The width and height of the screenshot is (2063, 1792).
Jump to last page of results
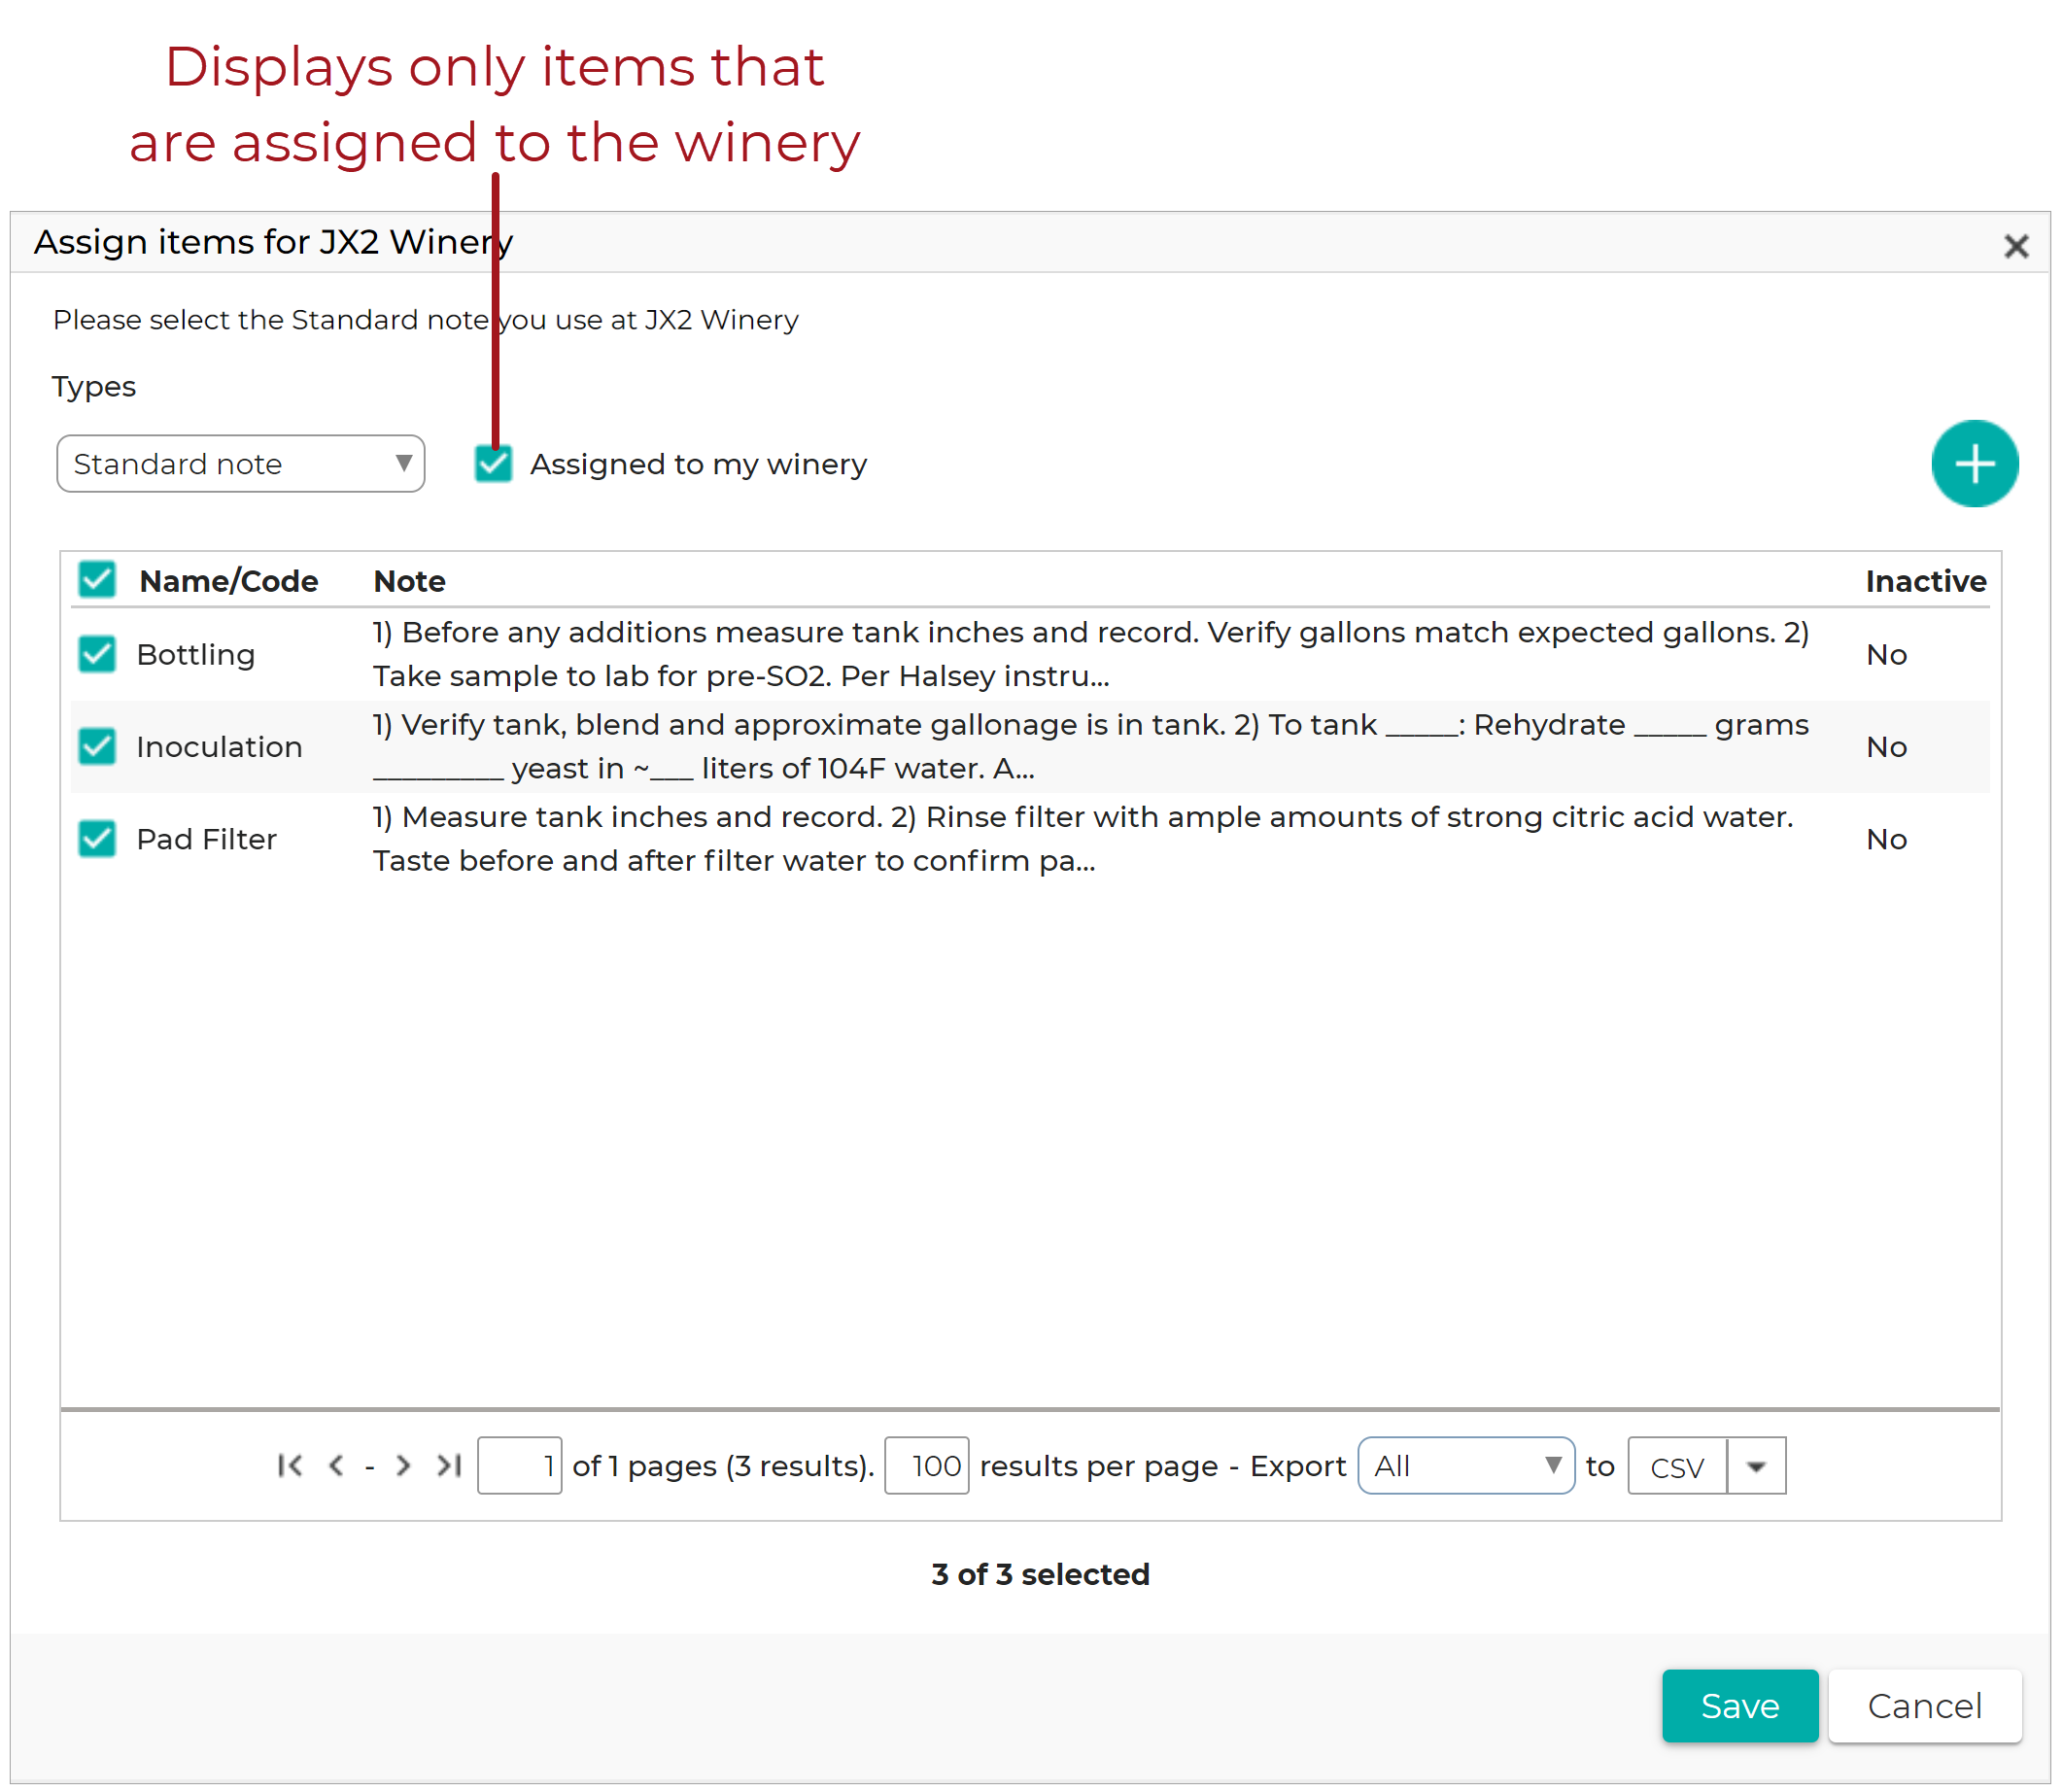click(x=449, y=1465)
